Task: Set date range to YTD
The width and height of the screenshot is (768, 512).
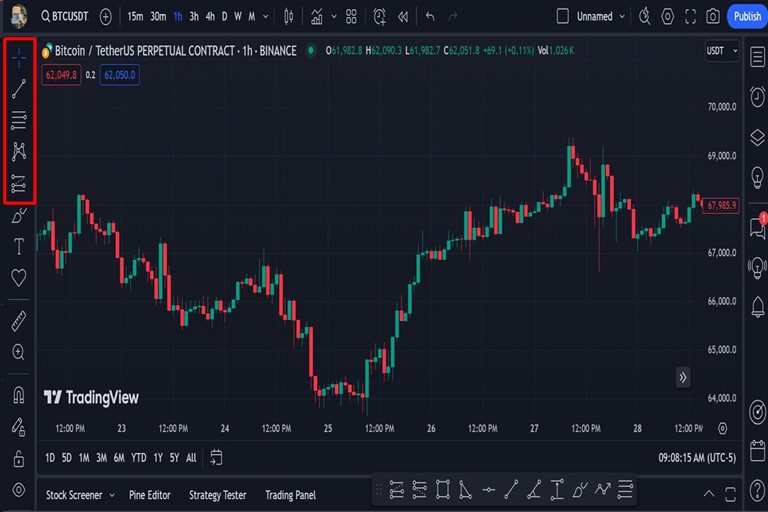Action: pyautogui.click(x=139, y=458)
